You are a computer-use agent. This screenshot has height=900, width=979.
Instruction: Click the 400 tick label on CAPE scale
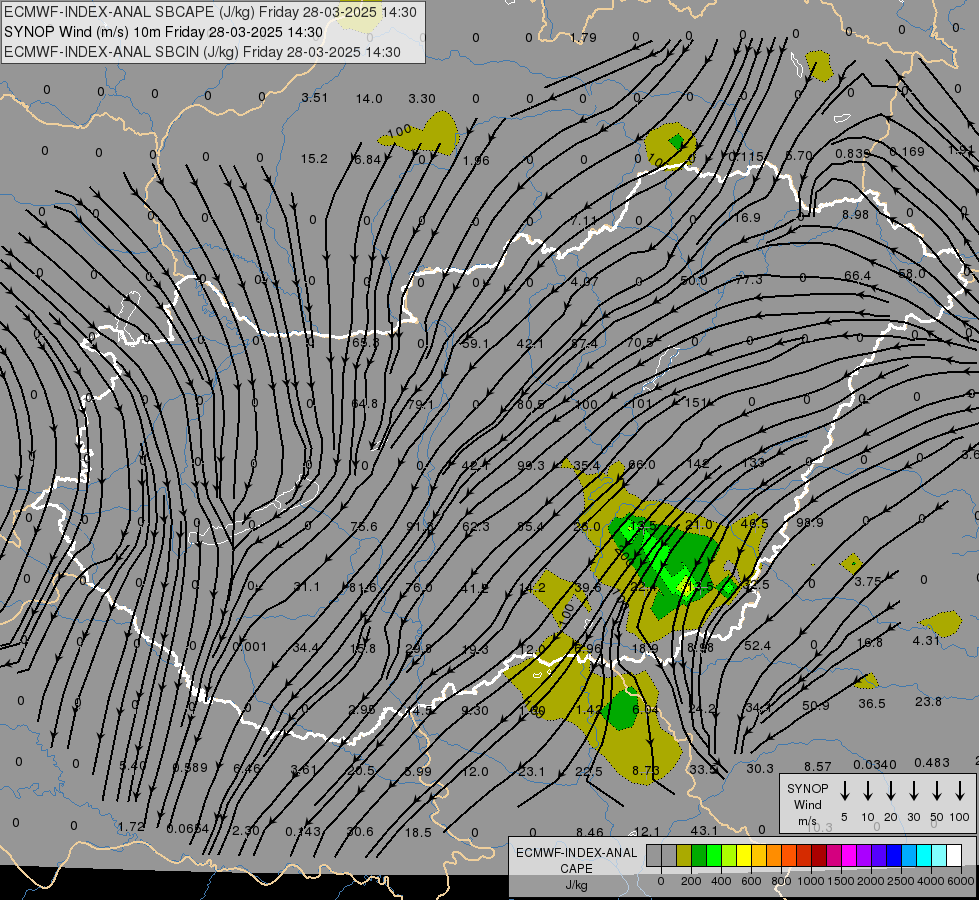721,881
